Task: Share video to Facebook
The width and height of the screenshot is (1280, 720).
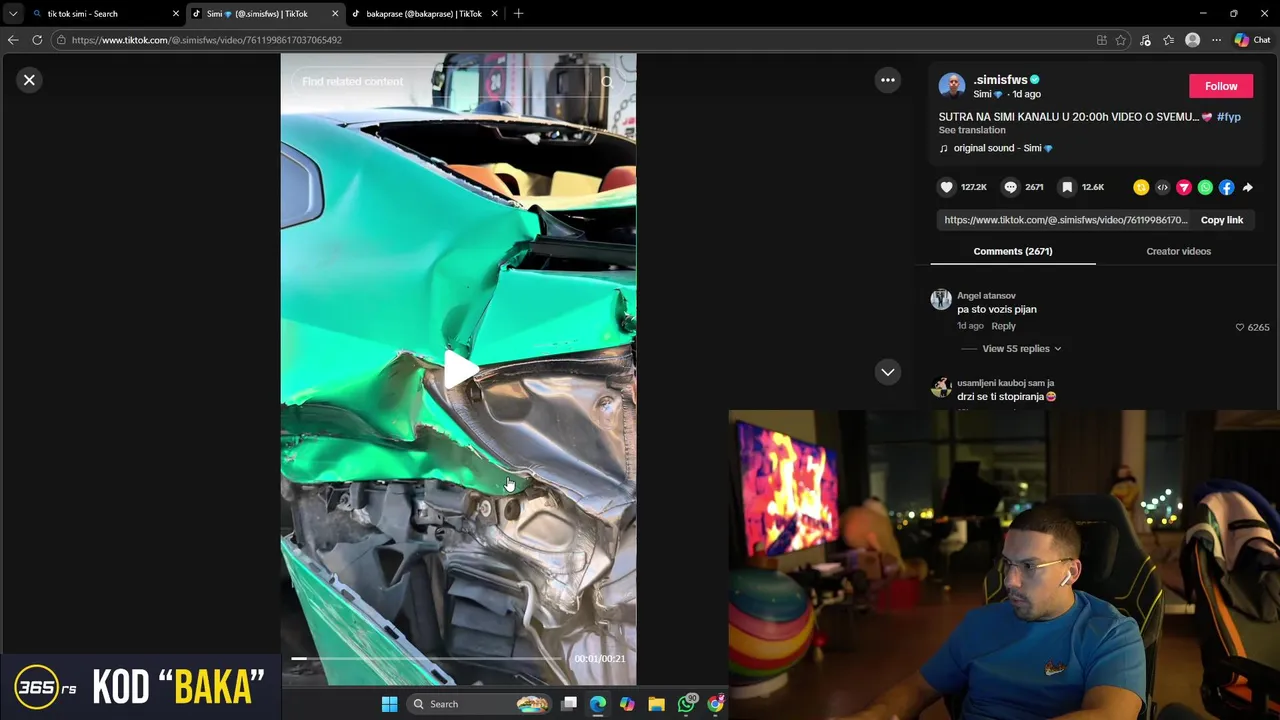Action: click(x=1226, y=187)
